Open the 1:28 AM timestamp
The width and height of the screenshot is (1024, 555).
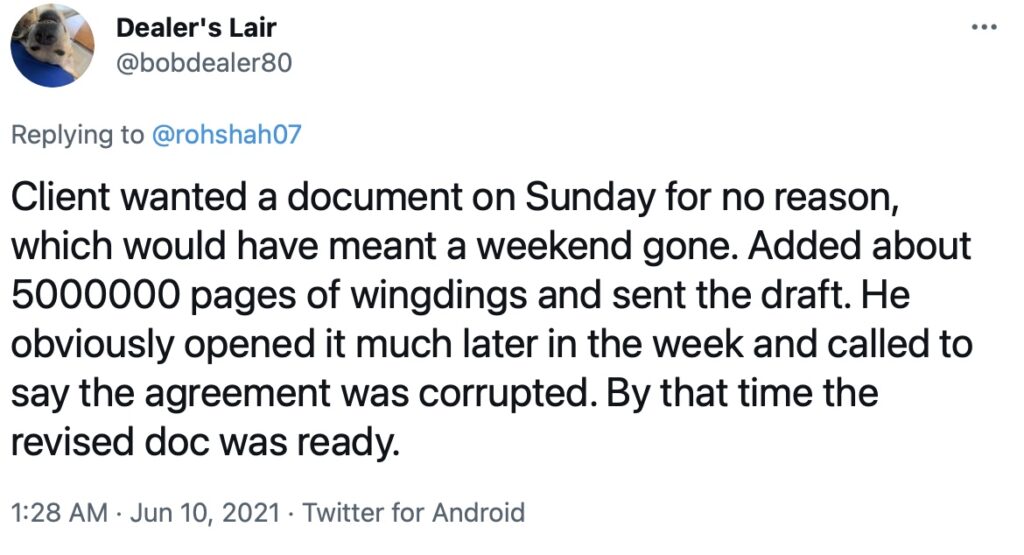(x=59, y=513)
